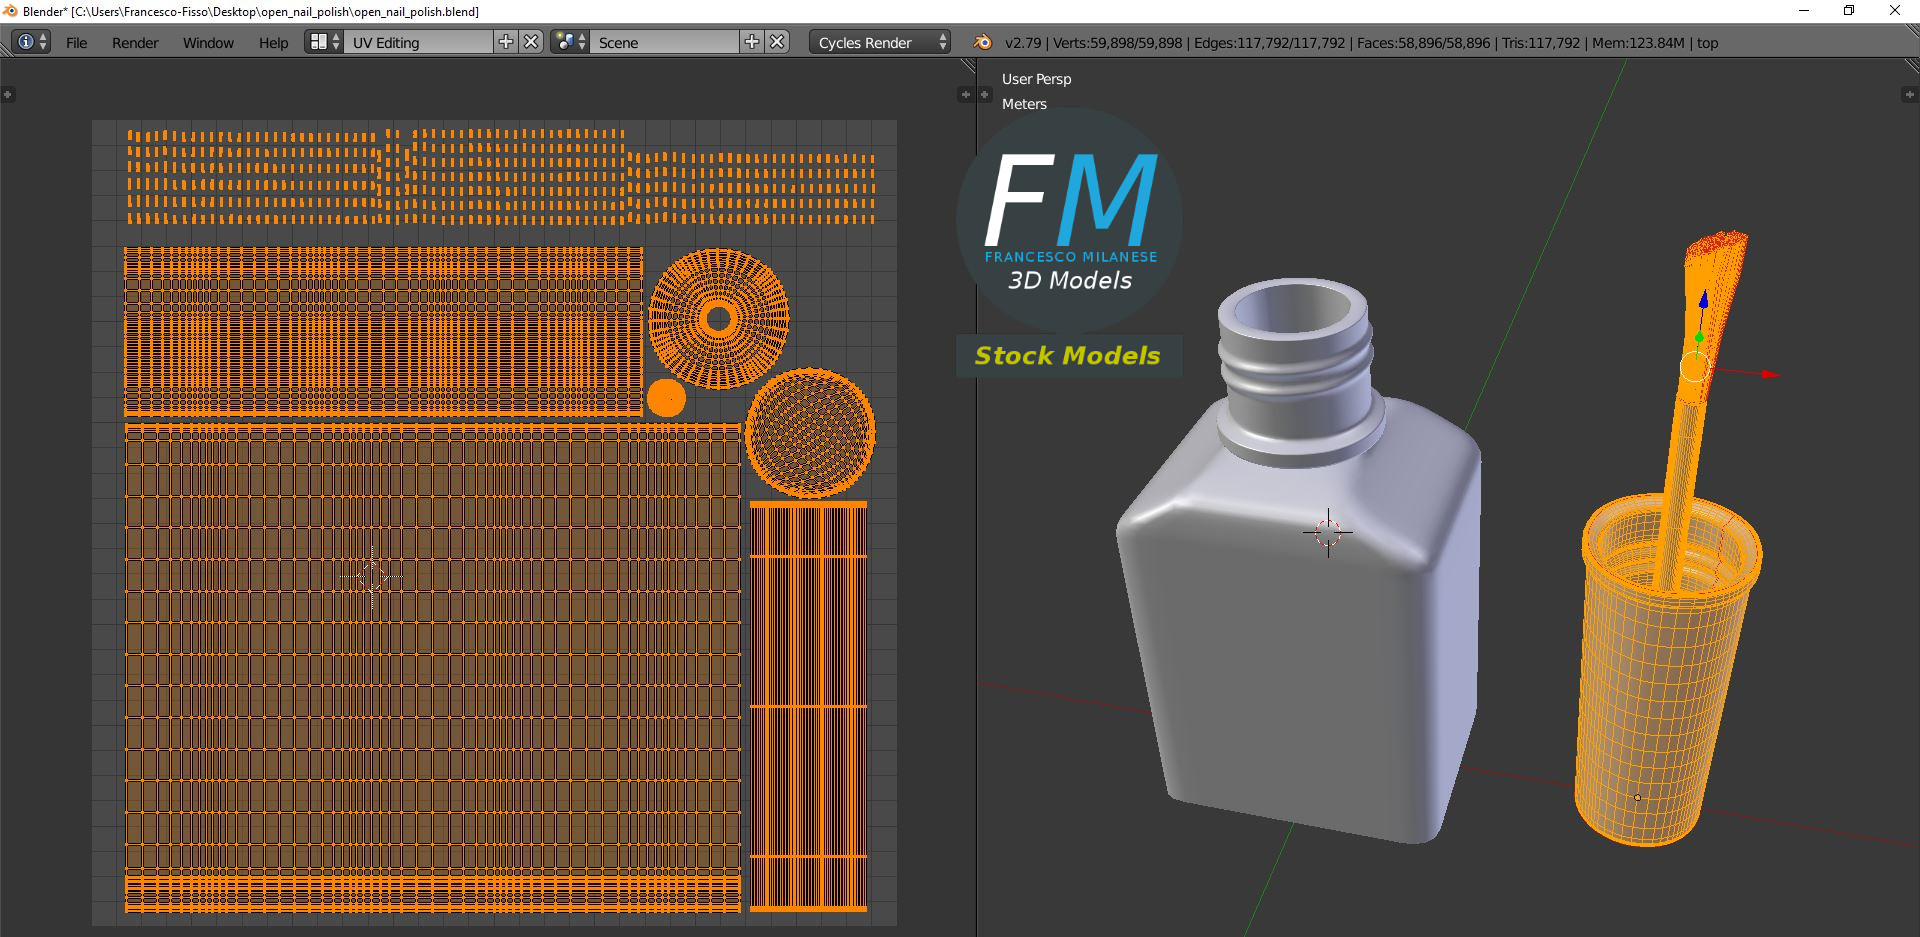This screenshot has height=937, width=1920.
Task: Delete the UV Editing screen layout
Action: tap(532, 42)
